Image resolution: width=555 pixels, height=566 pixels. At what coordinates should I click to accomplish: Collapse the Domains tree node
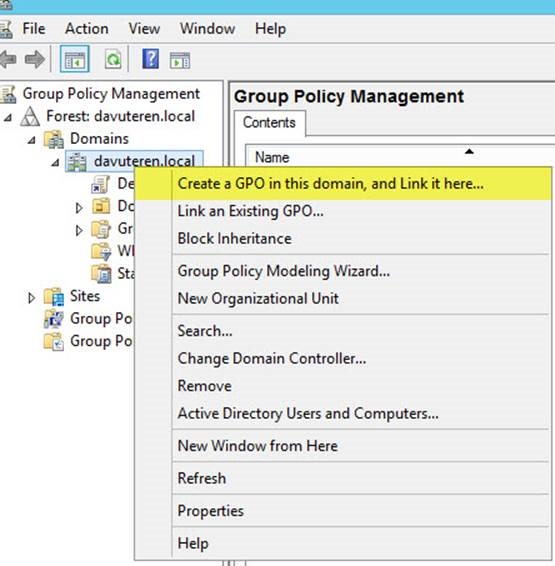[32, 140]
